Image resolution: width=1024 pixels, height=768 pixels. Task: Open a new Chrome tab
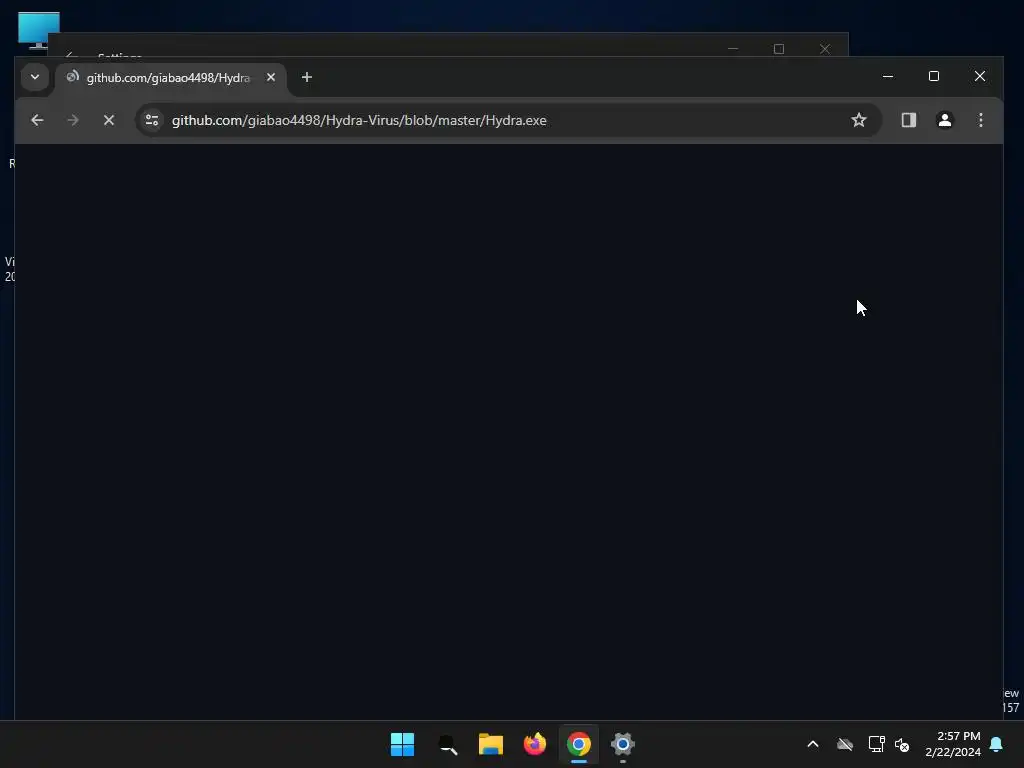tap(306, 77)
